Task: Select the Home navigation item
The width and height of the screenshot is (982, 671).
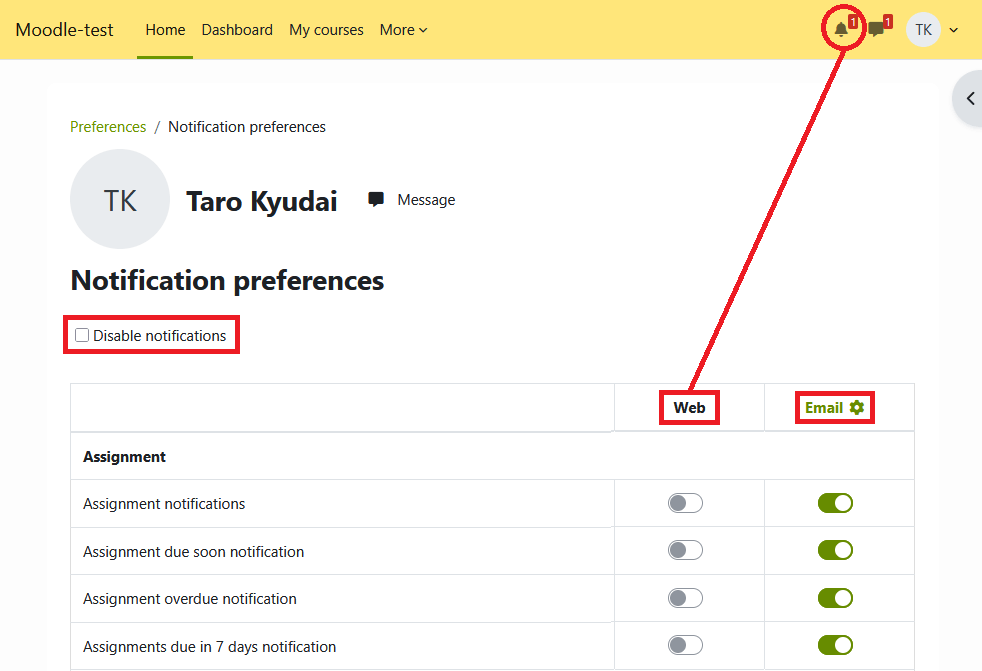Action: 165,30
